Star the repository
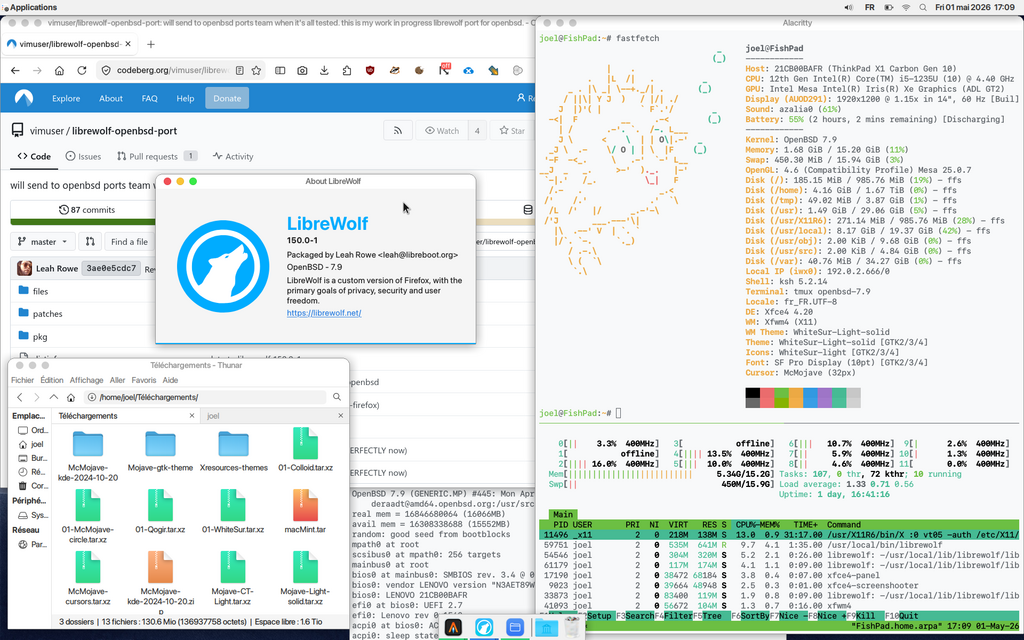 [512, 131]
